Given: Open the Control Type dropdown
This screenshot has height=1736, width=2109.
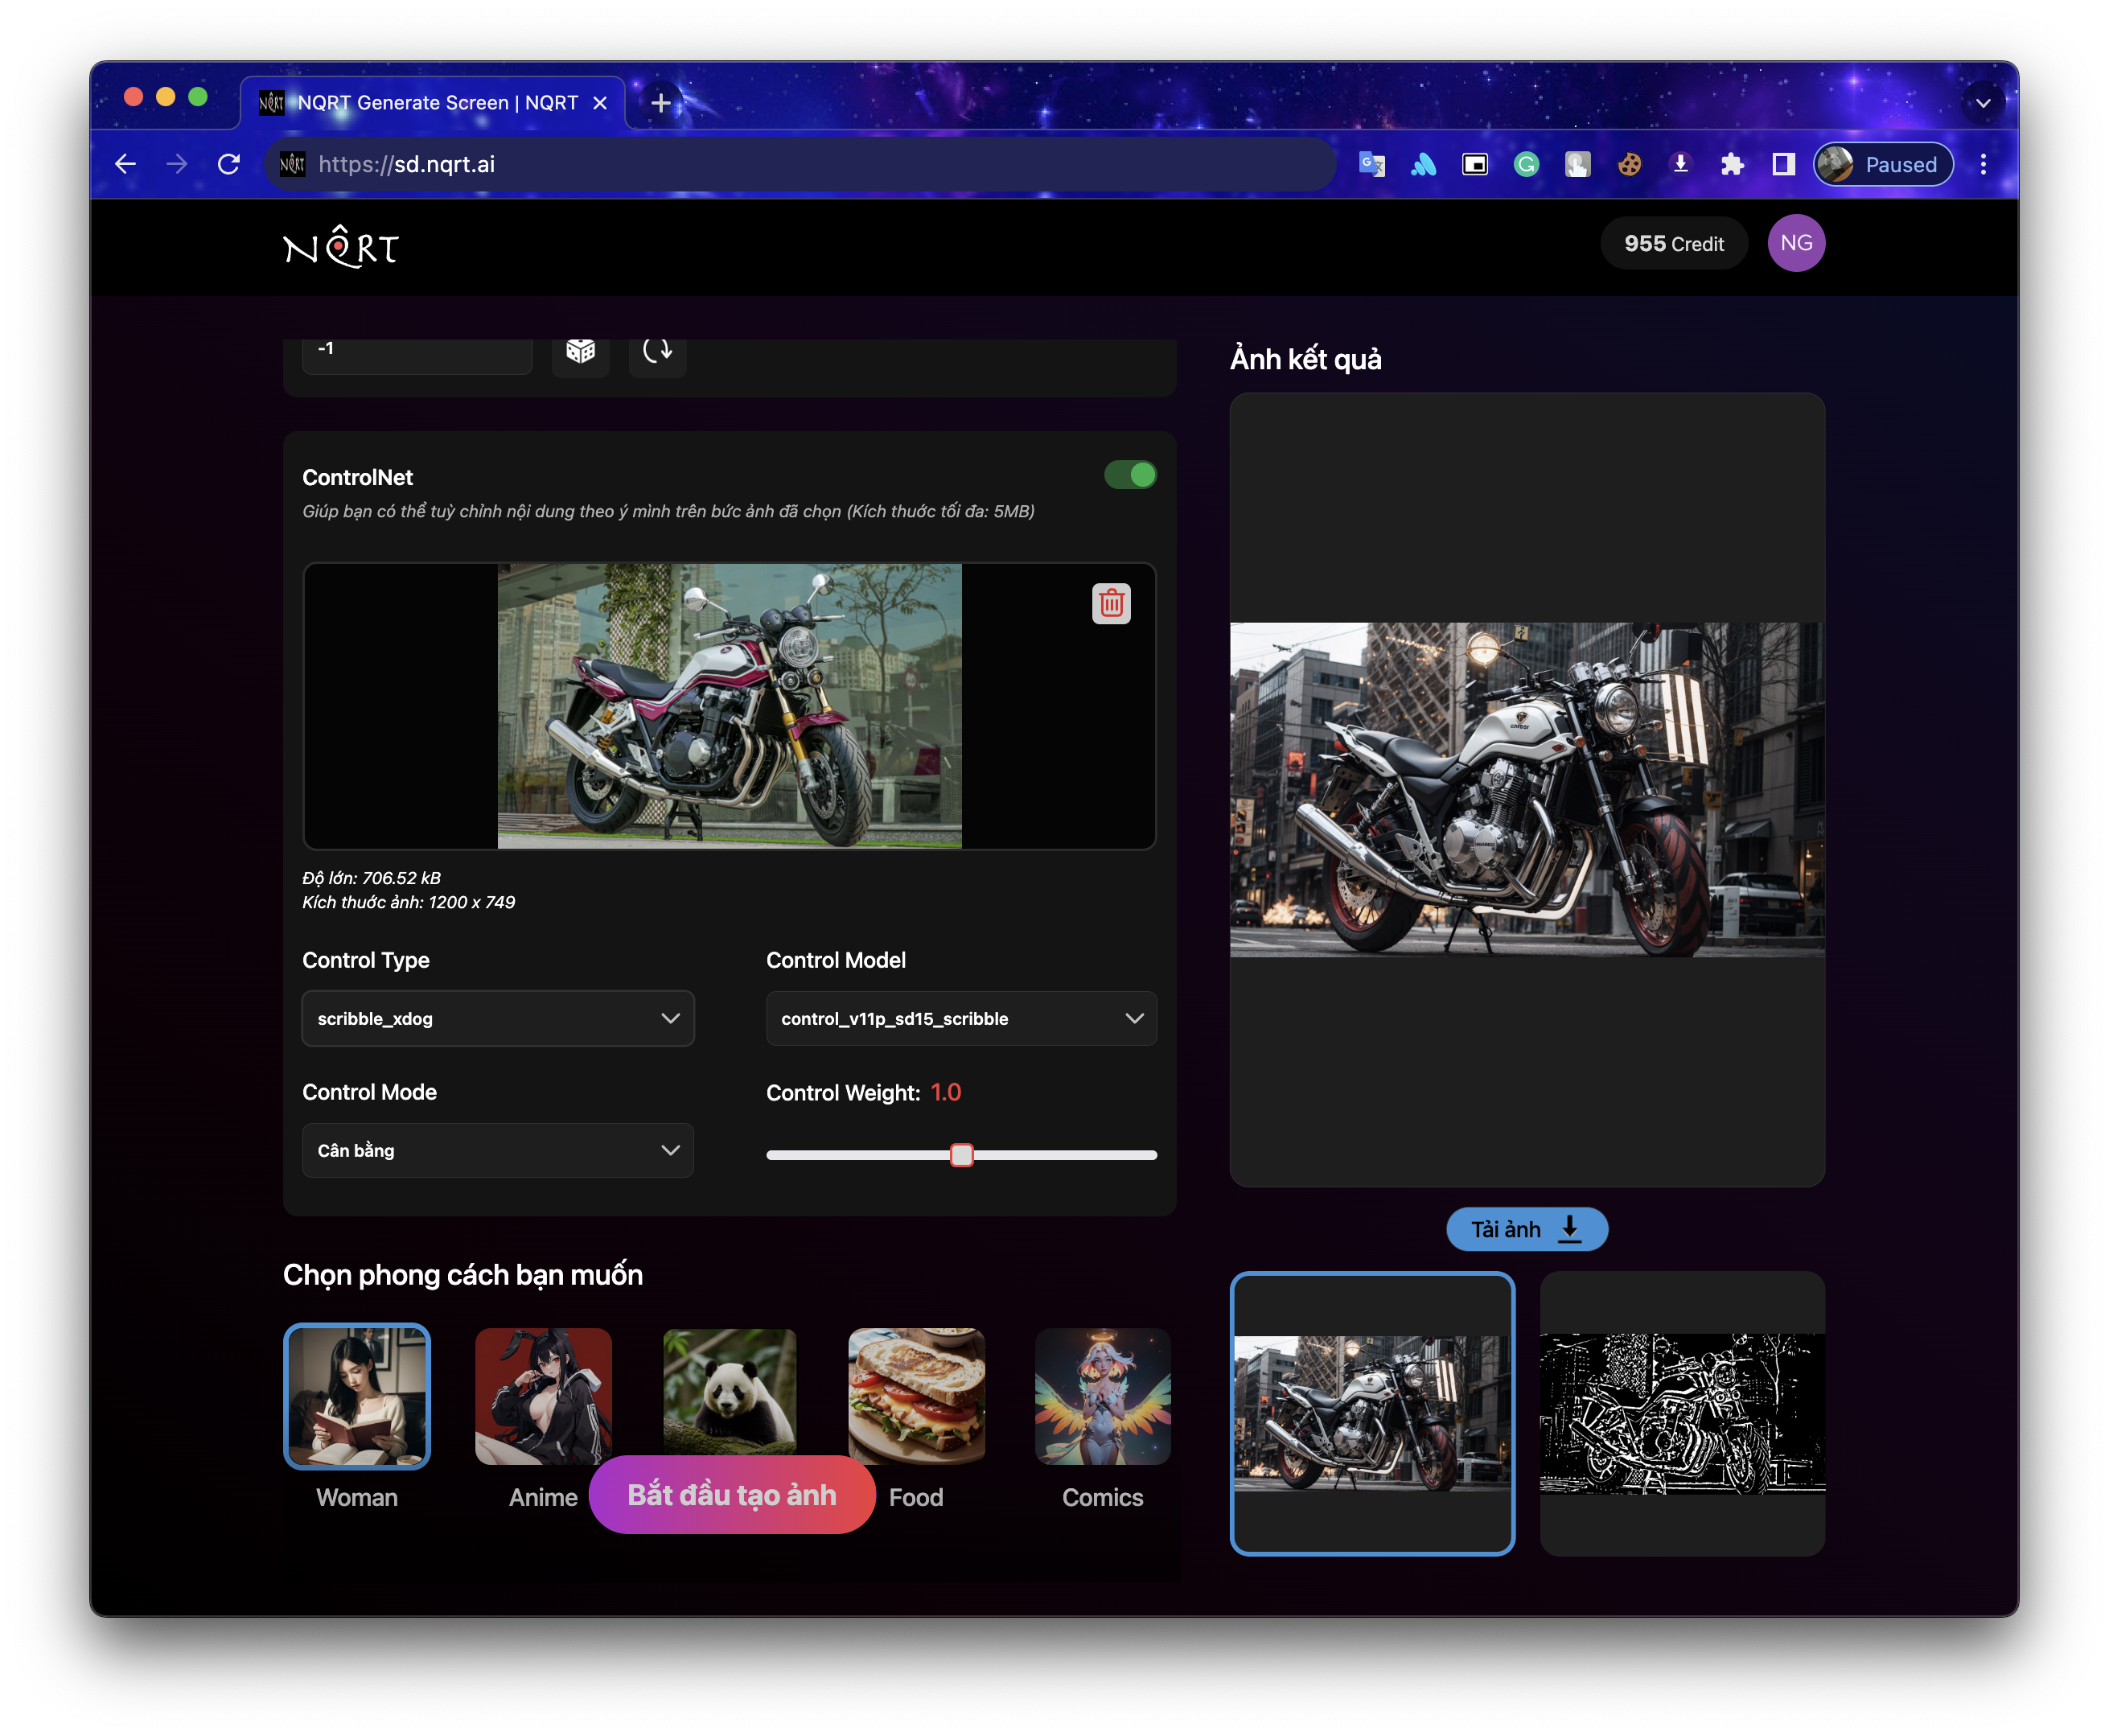Looking at the screenshot, I should point(498,1018).
